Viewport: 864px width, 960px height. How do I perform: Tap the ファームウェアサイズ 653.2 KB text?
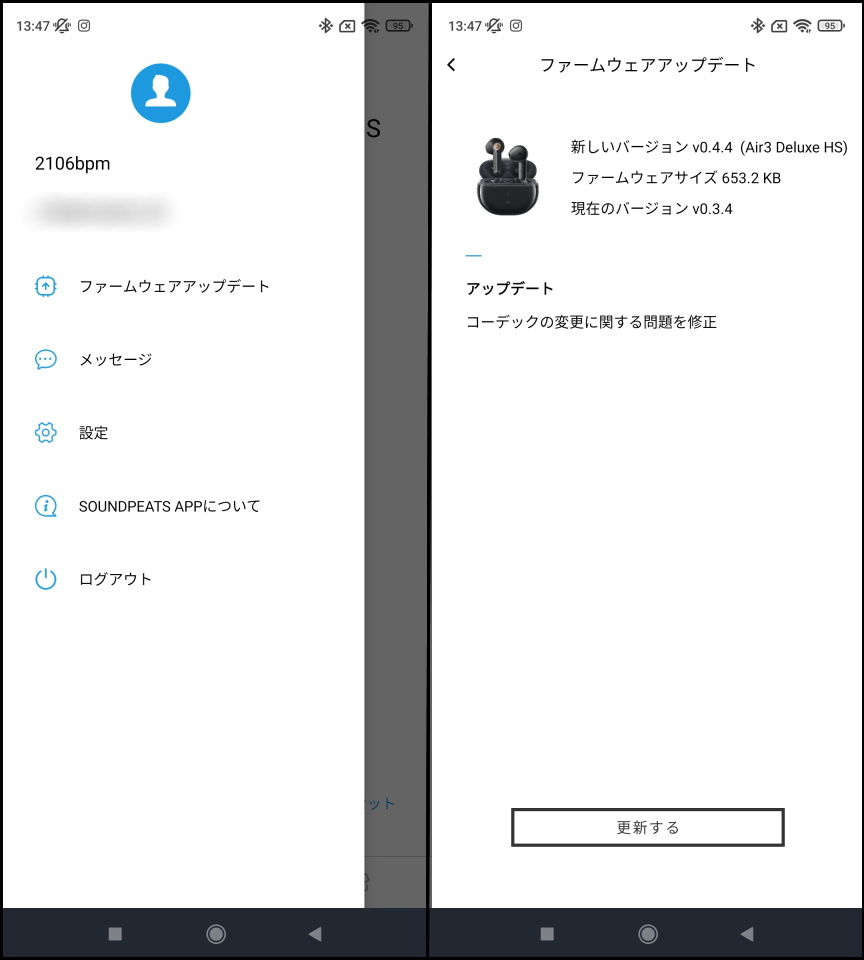676,178
